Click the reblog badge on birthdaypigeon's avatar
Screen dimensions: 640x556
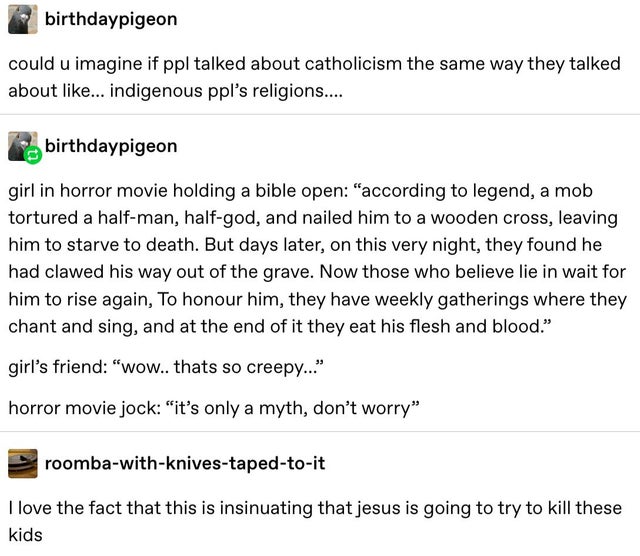coord(32,156)
